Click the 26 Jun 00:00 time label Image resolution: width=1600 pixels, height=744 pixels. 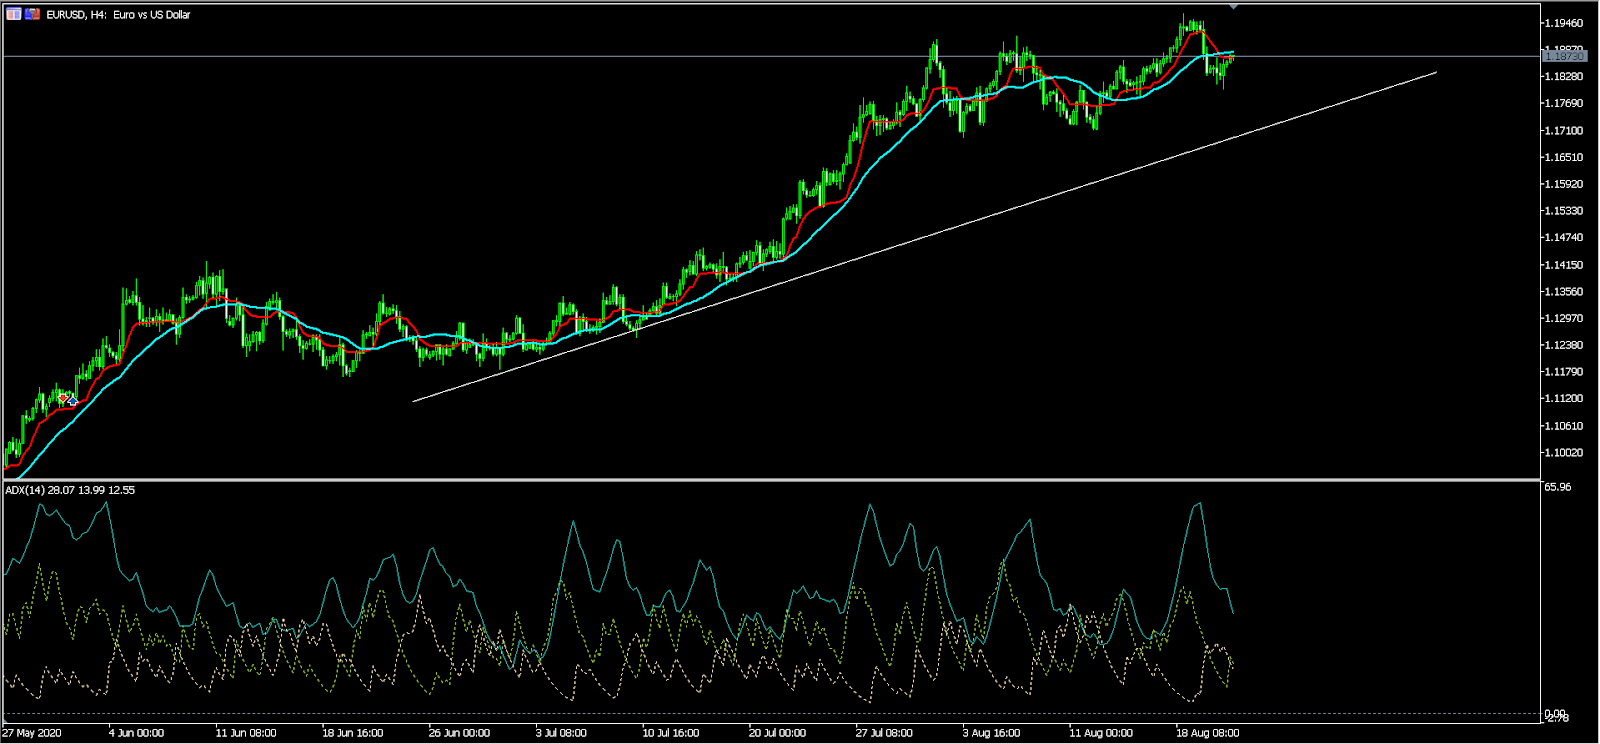click(x=459, y=733)
